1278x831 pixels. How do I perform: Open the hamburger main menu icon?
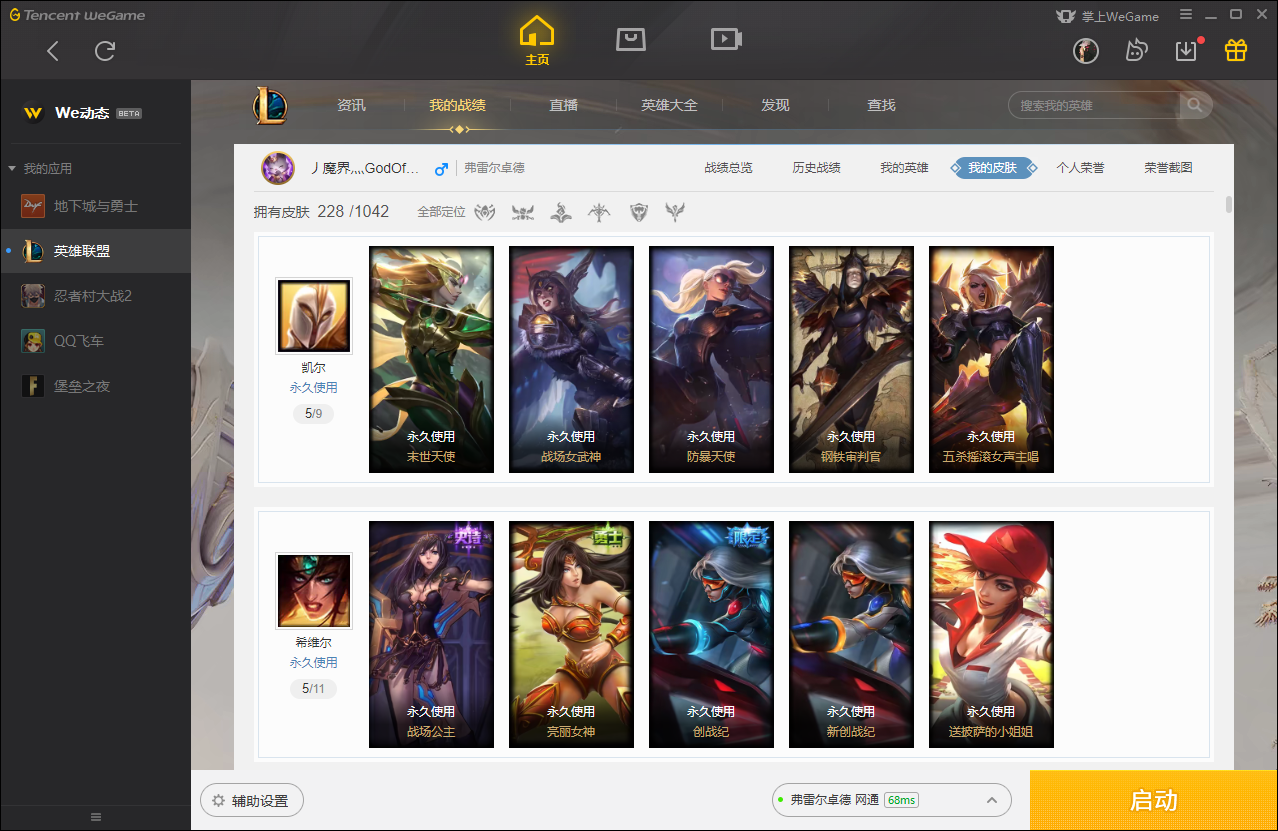click(x=1185, y=15)
